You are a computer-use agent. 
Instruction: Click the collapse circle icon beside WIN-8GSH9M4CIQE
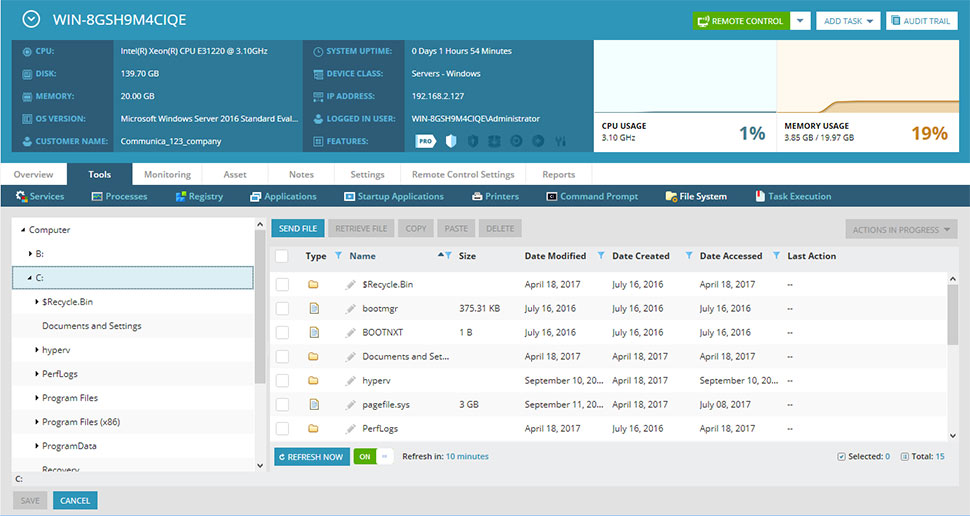tap(31, 19)
